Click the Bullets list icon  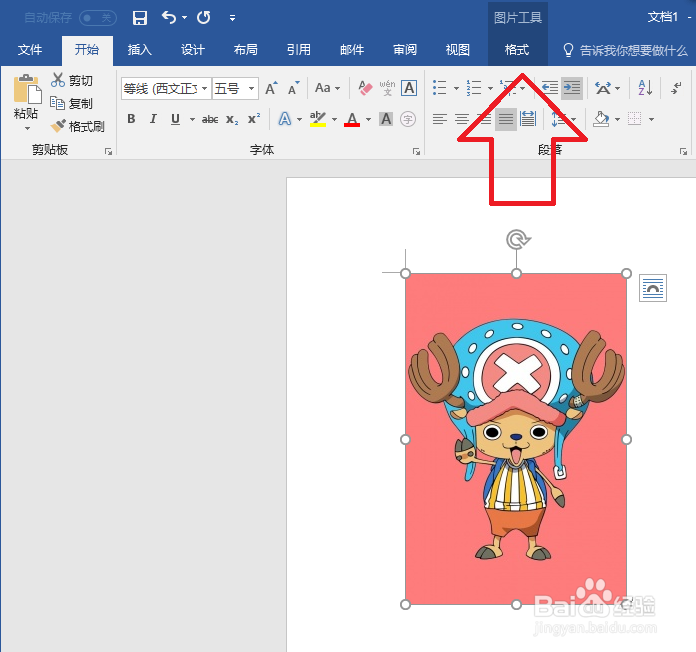(x=439, y=87)
